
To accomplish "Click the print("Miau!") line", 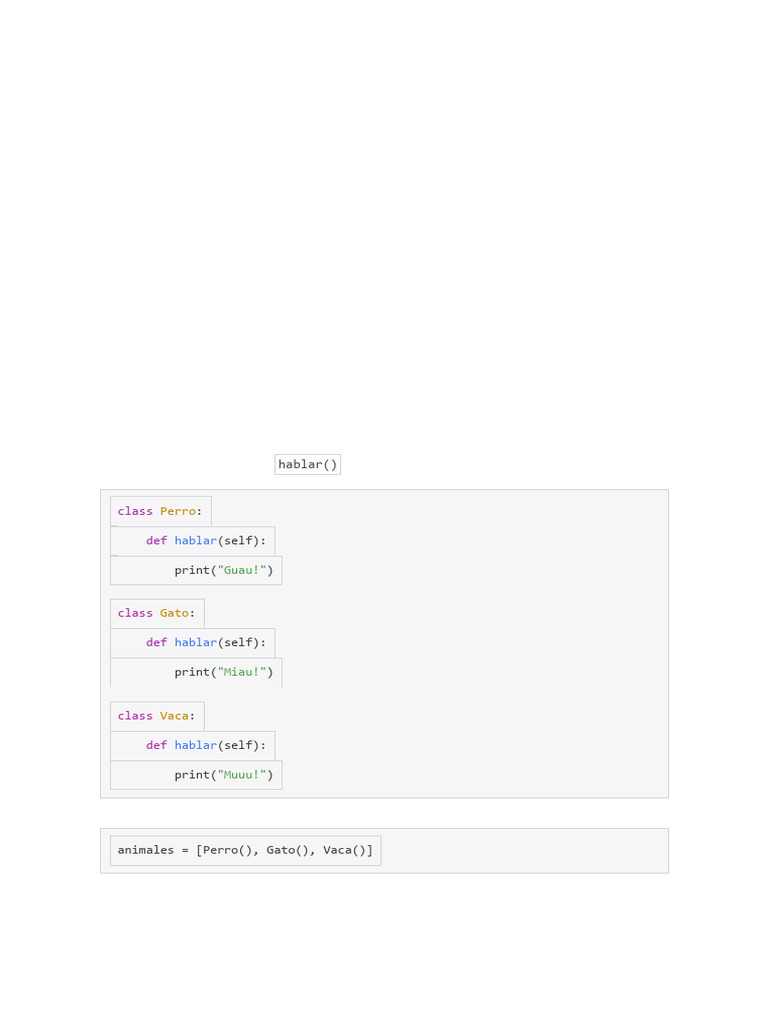I will click(196, 672).
